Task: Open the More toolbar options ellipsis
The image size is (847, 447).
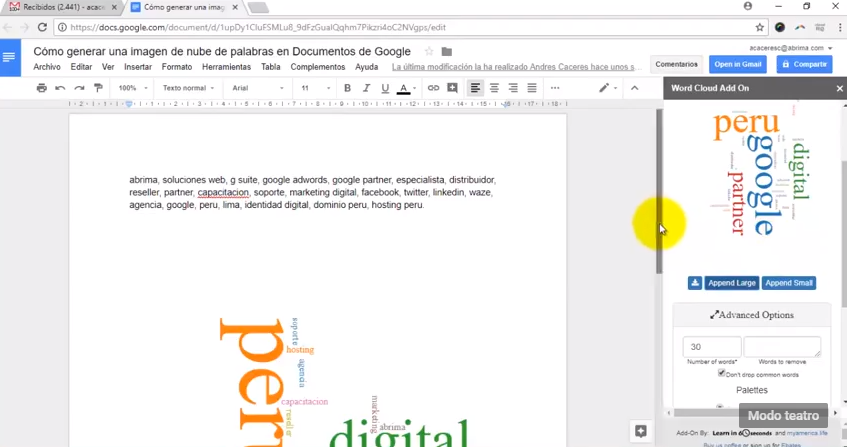Action: point(555,88)
